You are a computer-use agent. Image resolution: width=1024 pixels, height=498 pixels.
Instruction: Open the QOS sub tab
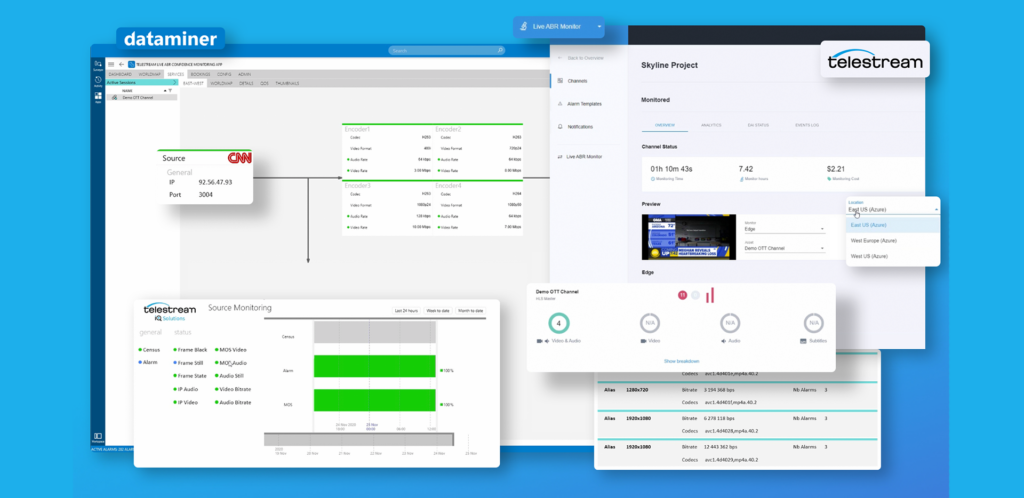point(264,84)
